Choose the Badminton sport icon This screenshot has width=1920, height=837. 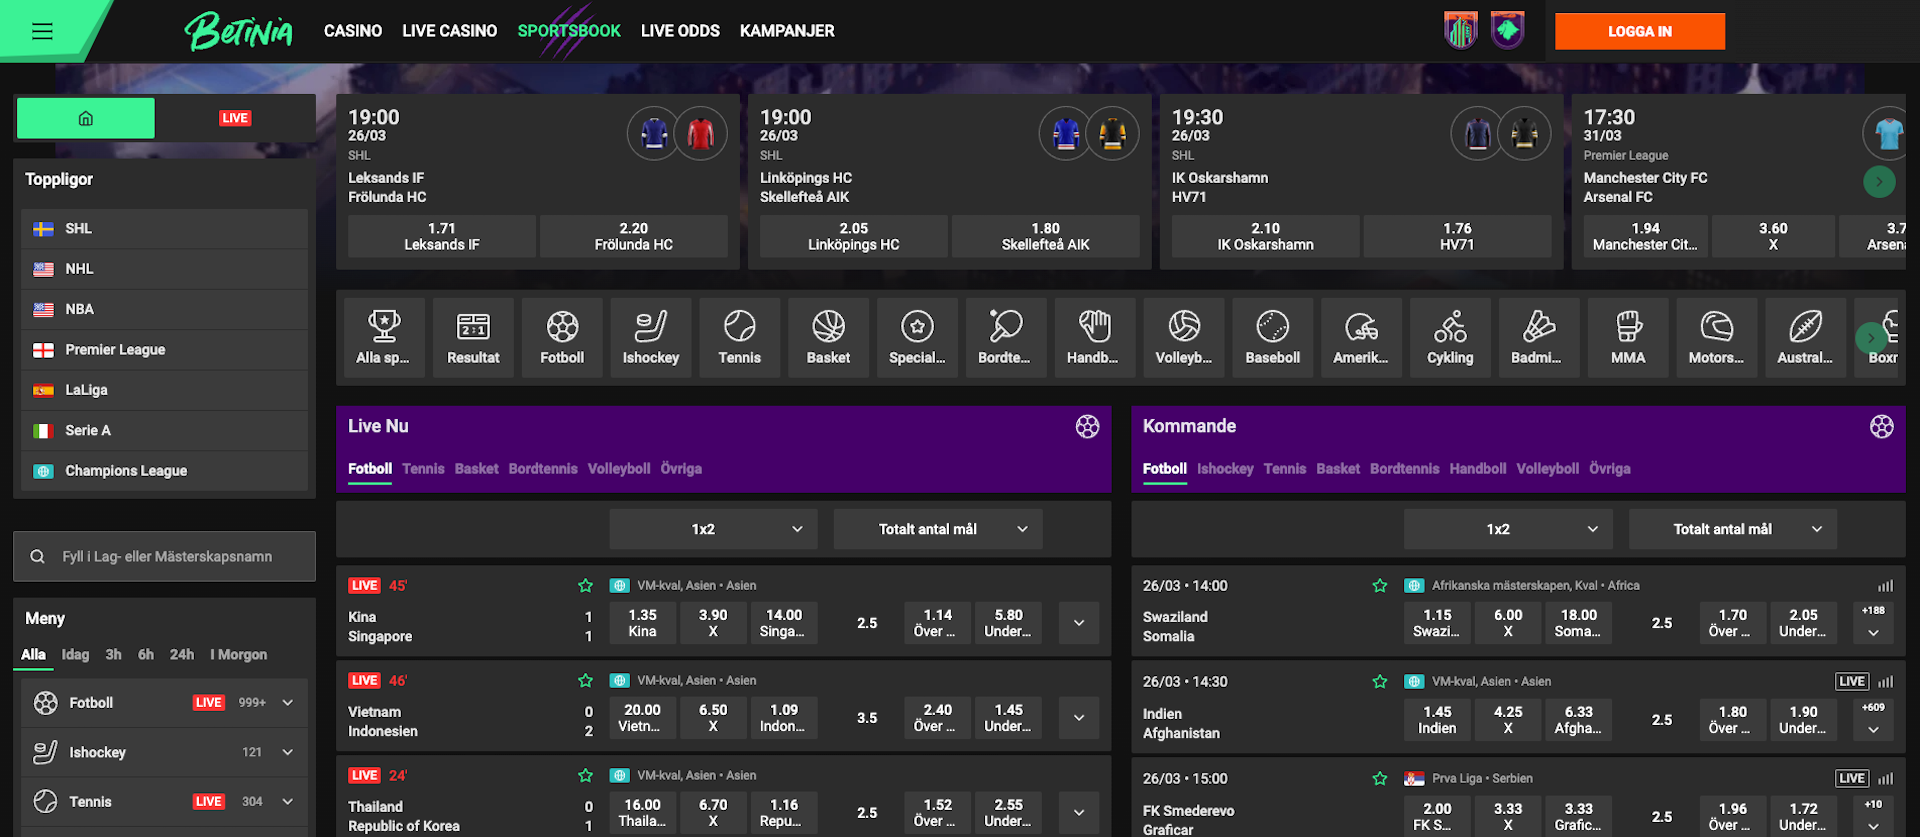point(1539,337)
